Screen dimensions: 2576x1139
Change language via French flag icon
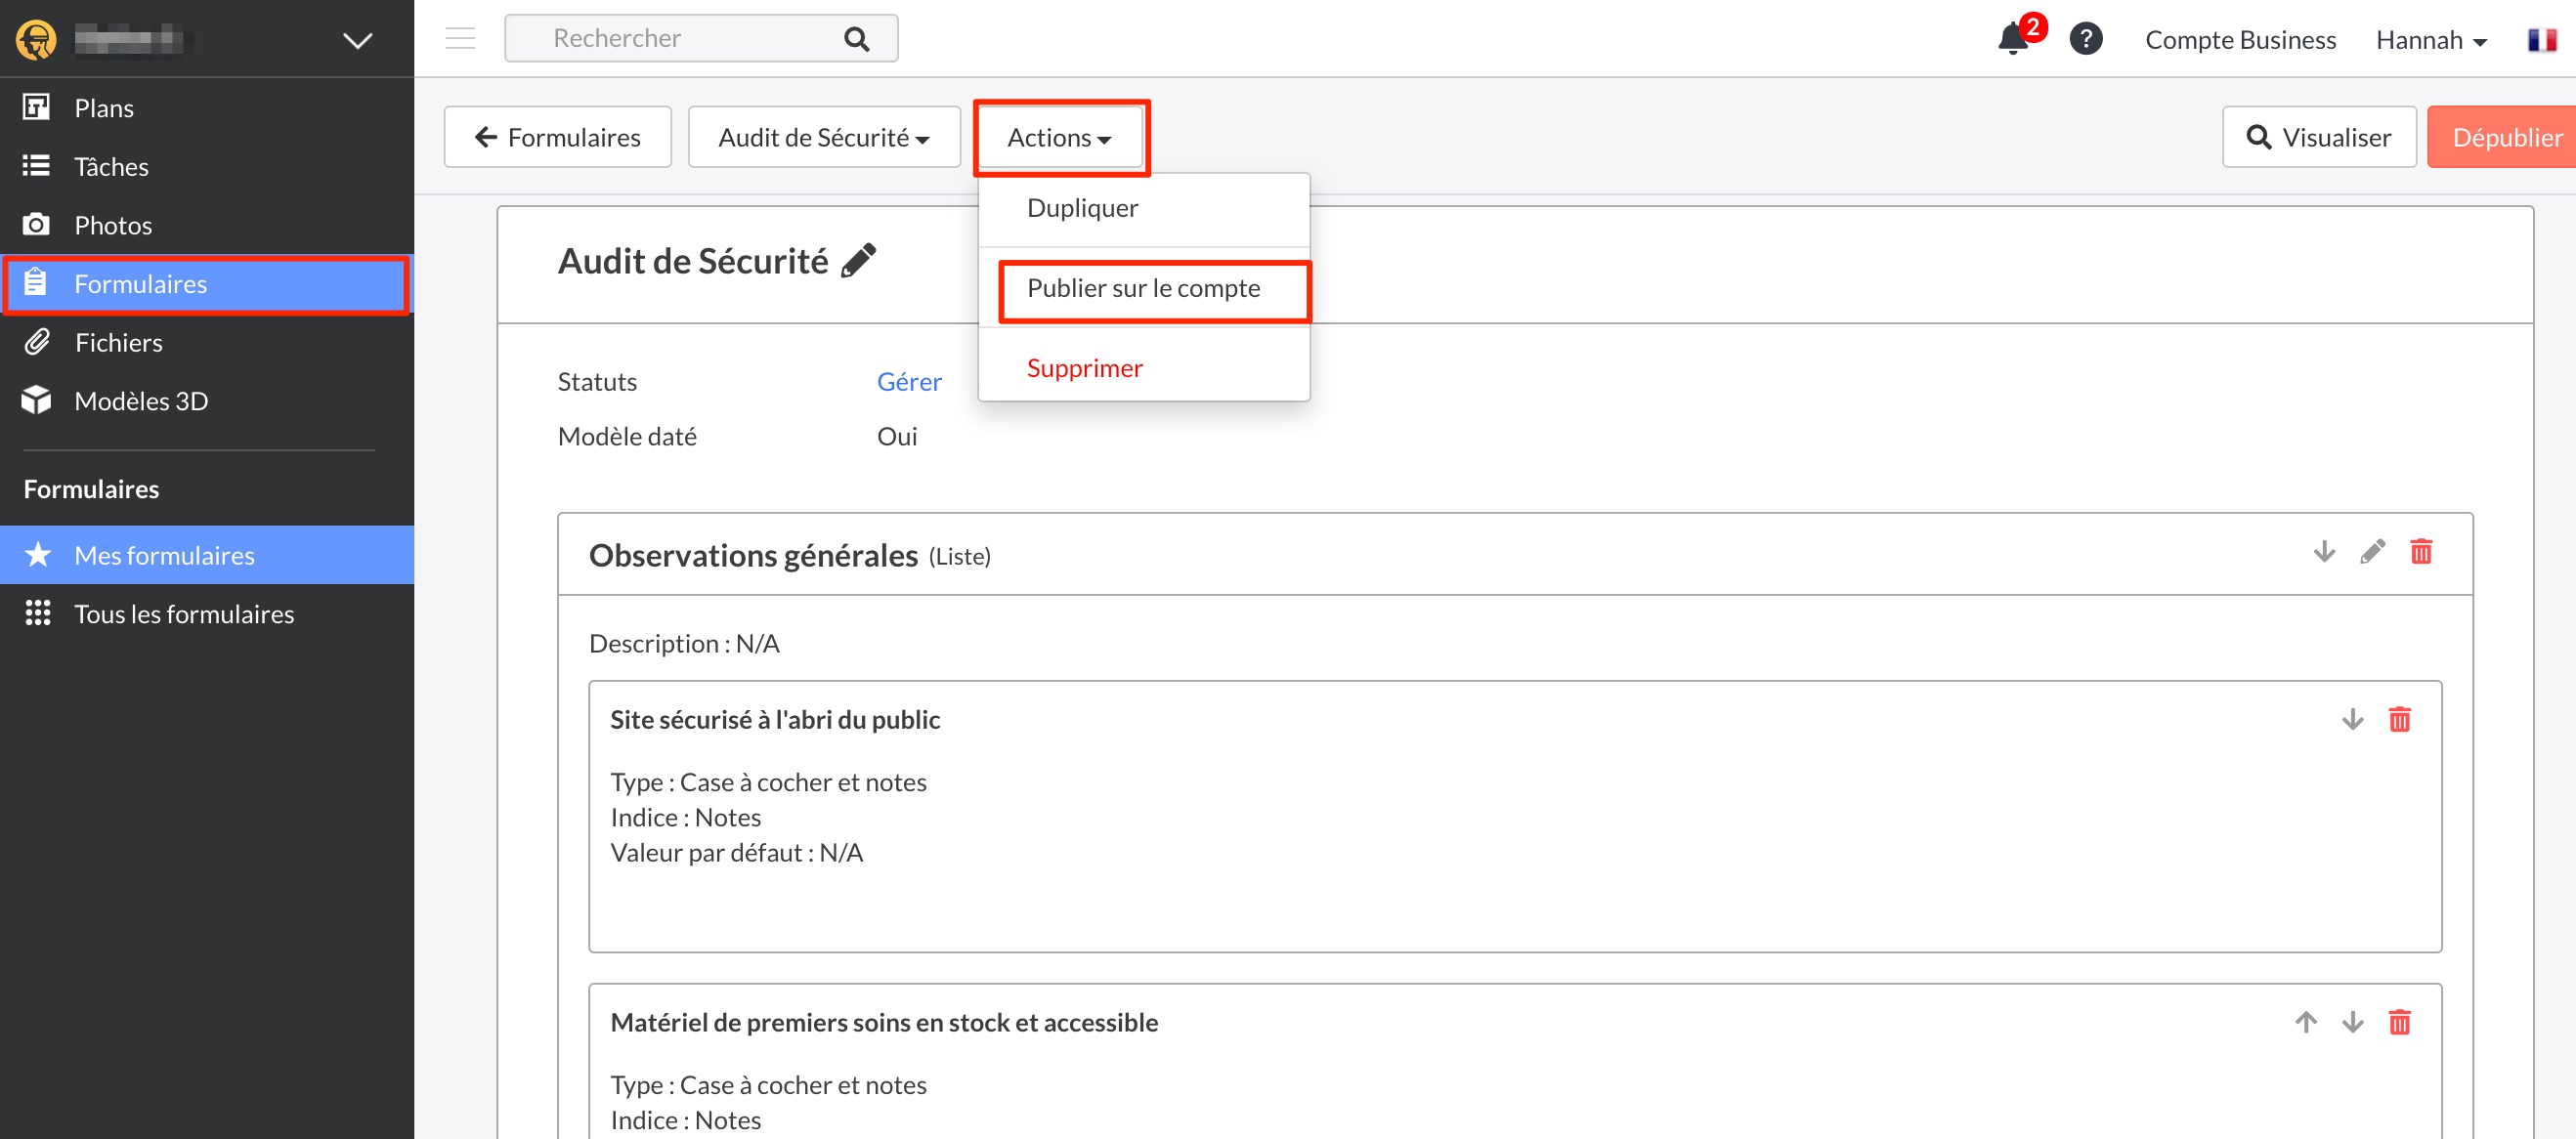click(2541, 39)
